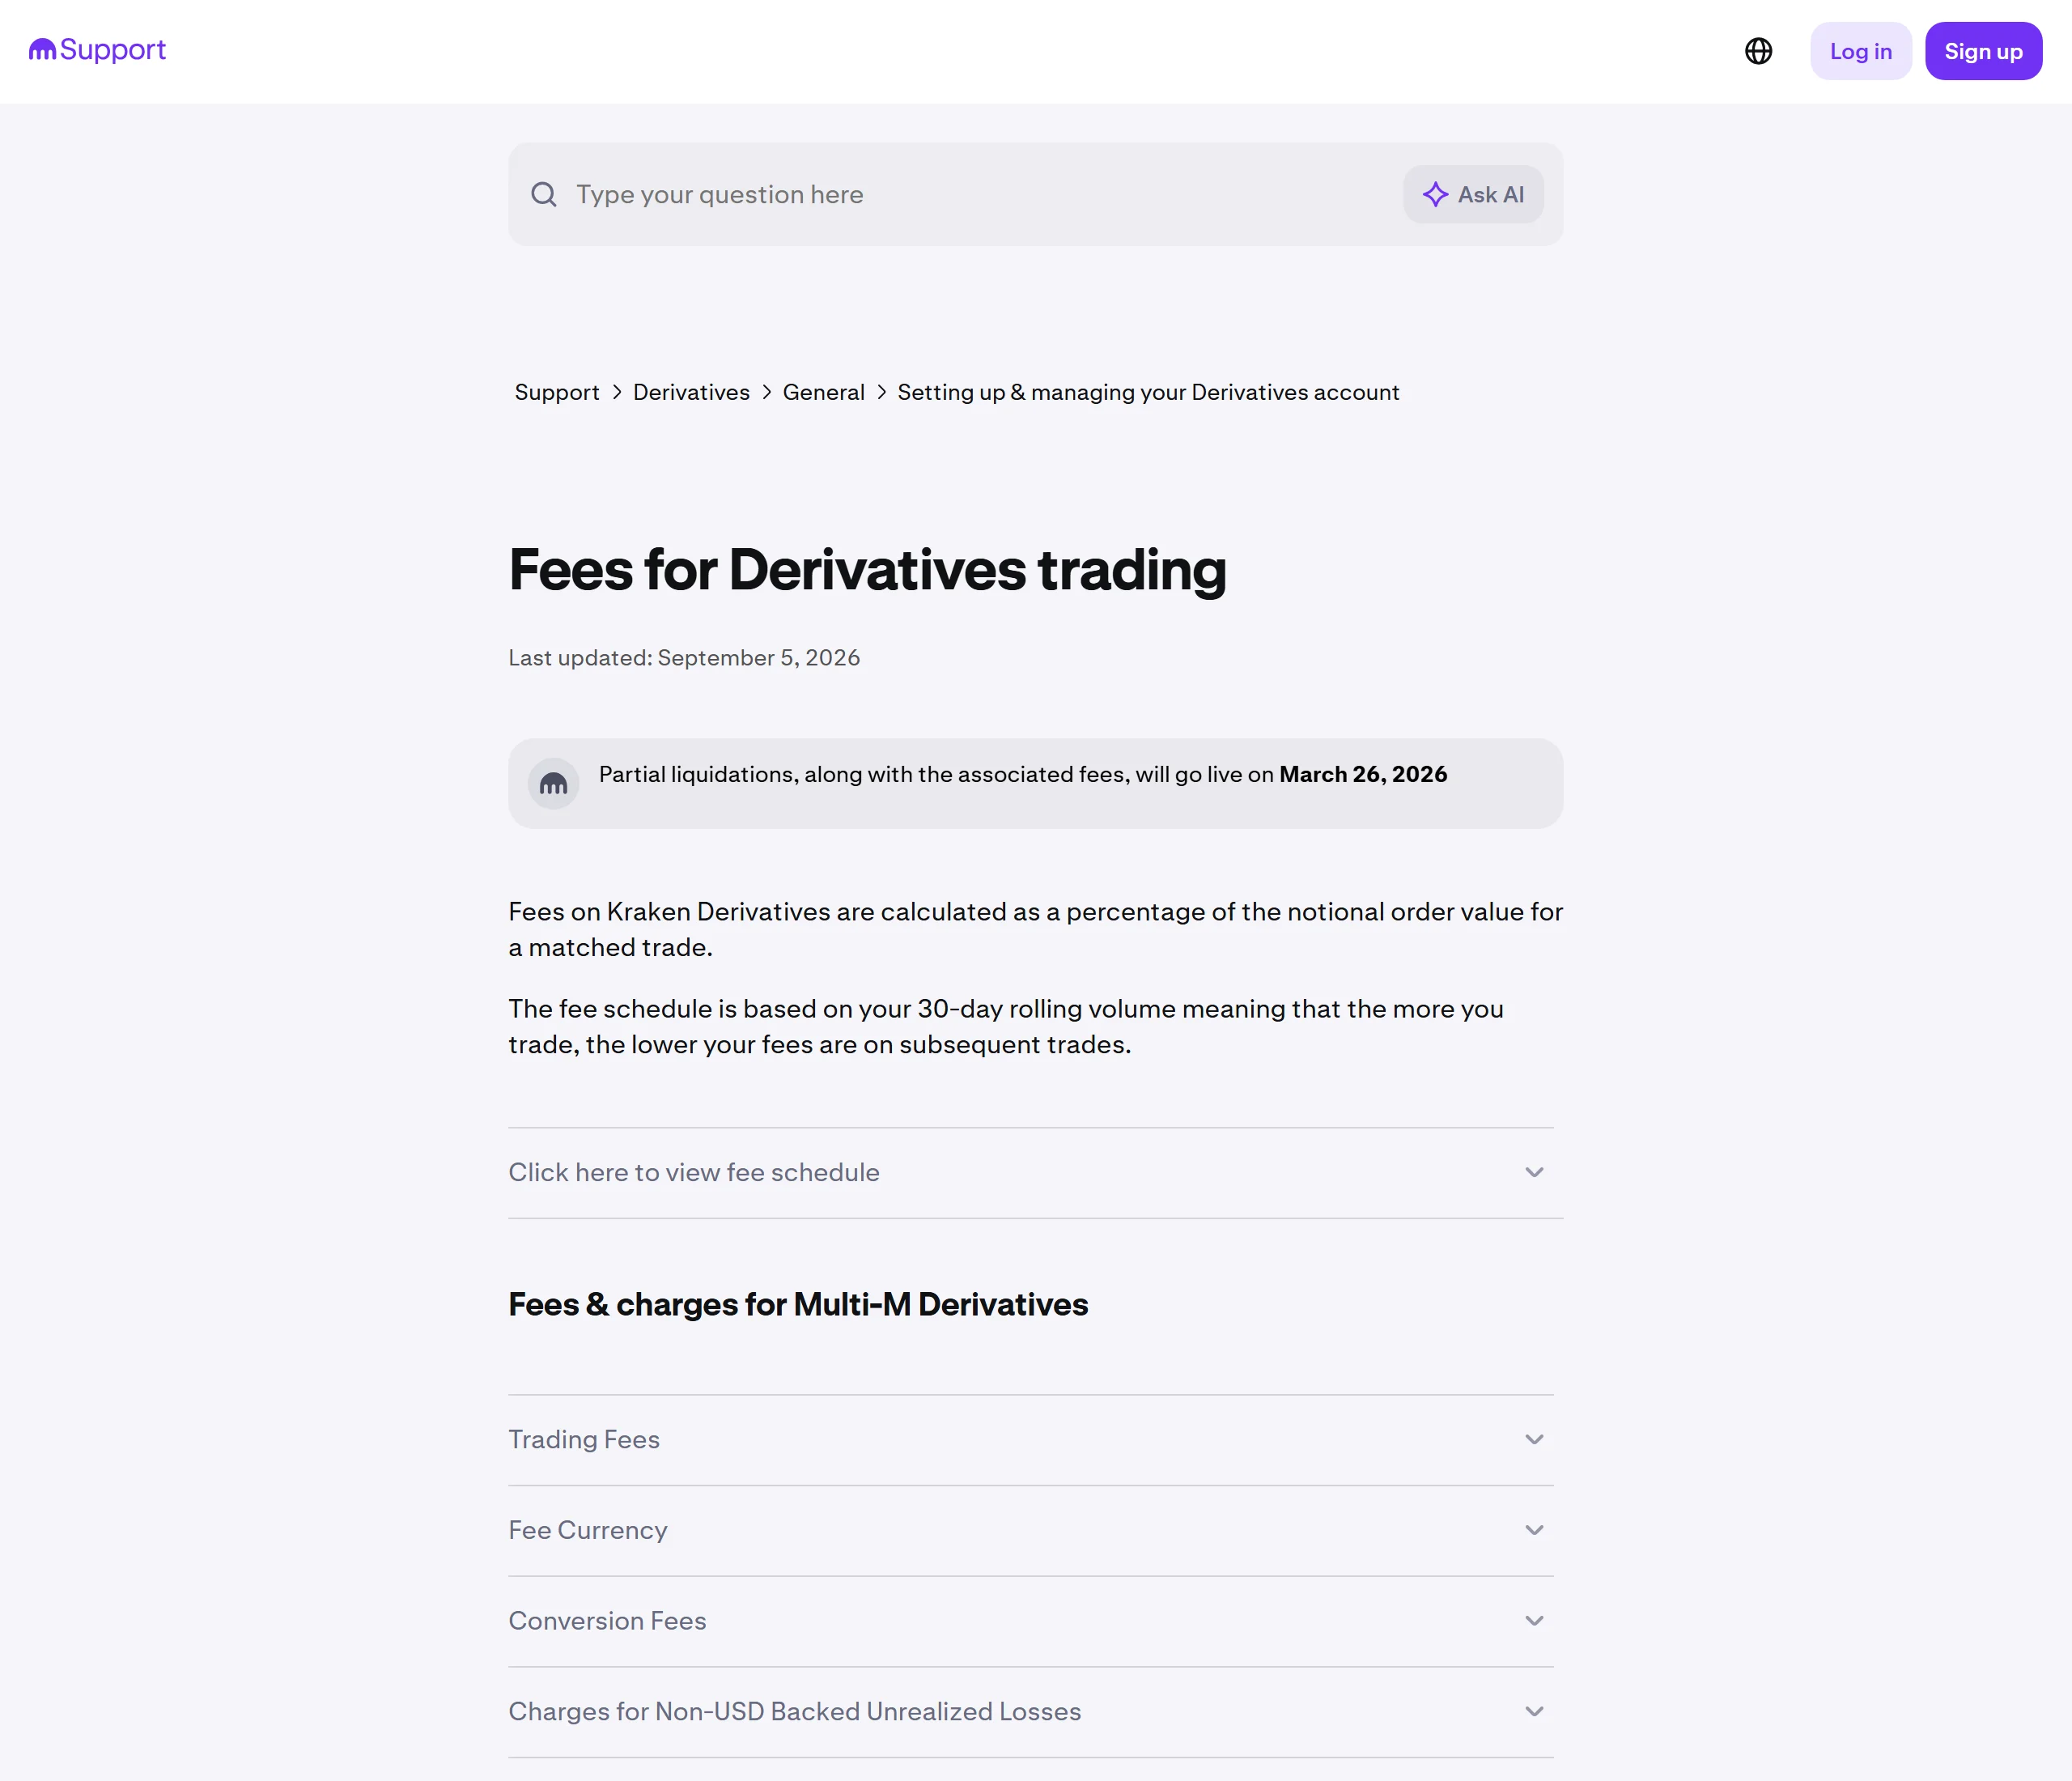The height and width of the screenshot is (1781, 2072).
Task: Expand the fee schedule chevron arrow
Action: click(x=1534, y=1172)
